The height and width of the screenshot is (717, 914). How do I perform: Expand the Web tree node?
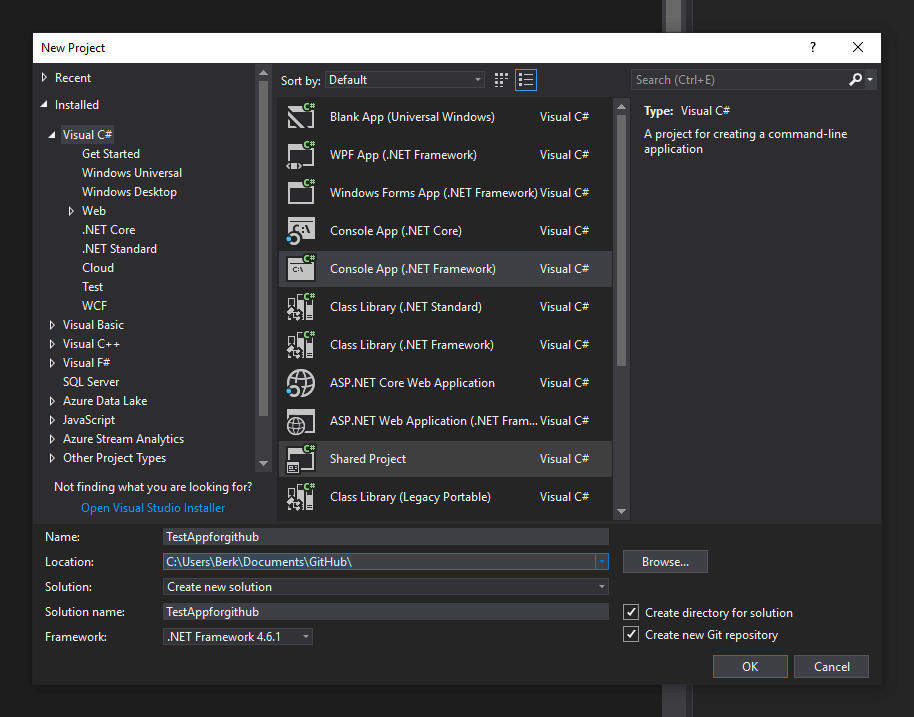[x=71, y=210]
